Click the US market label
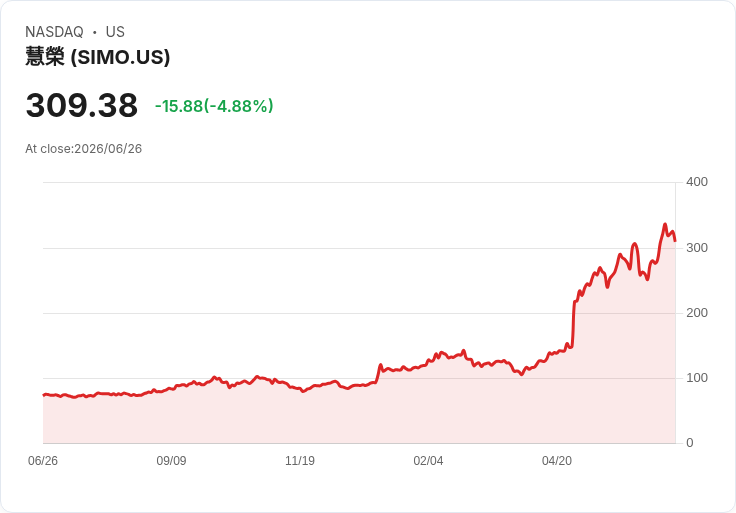The width and height of the screenshot is (736, 513). (115, 32)
